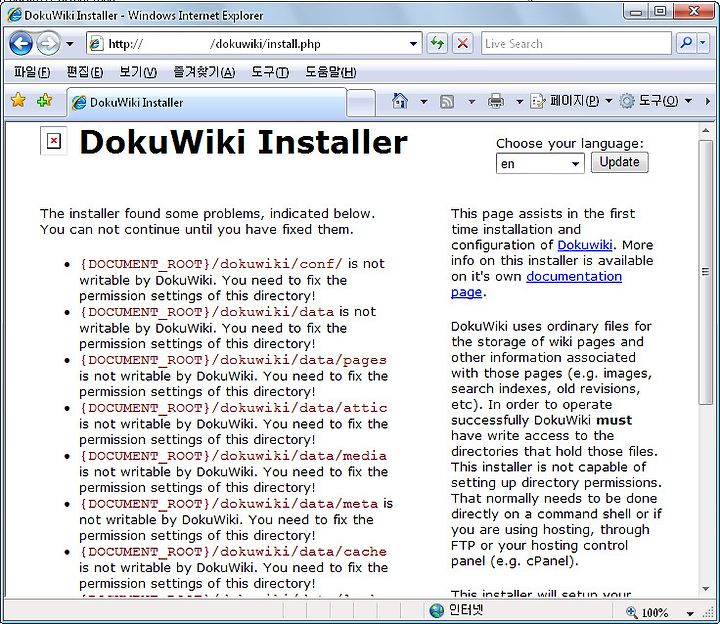Image resolution: width=720 pixels, height=624 pixels.
Task: Open search provider dropdown arrow
Action: pos(703,44)
